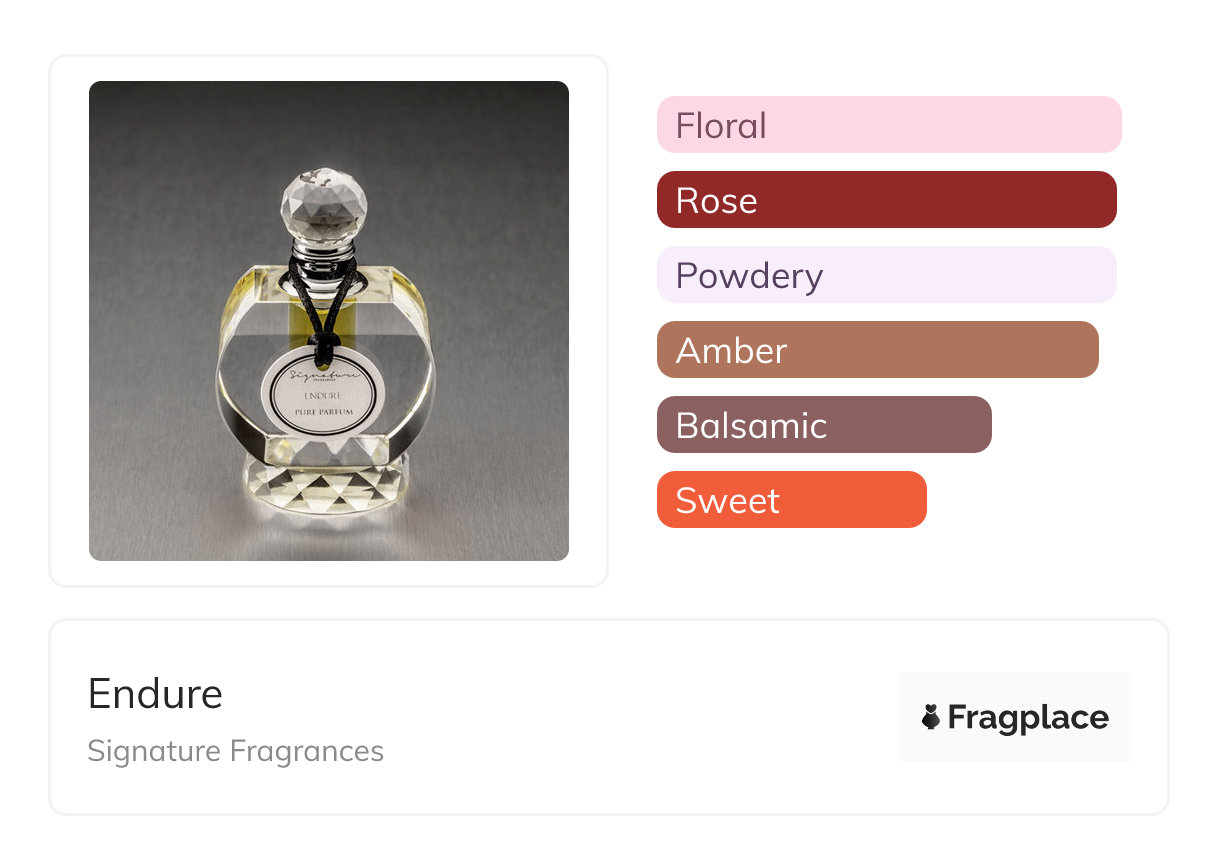Click the Balsamic accord bar
1218x864 pixels.
823,425
